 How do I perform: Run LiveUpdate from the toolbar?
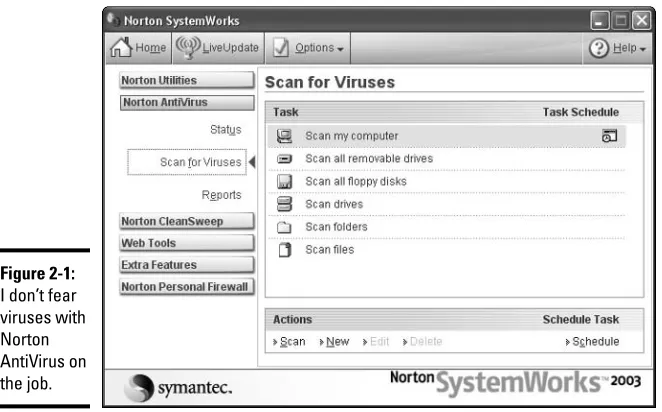pos(218,48)
